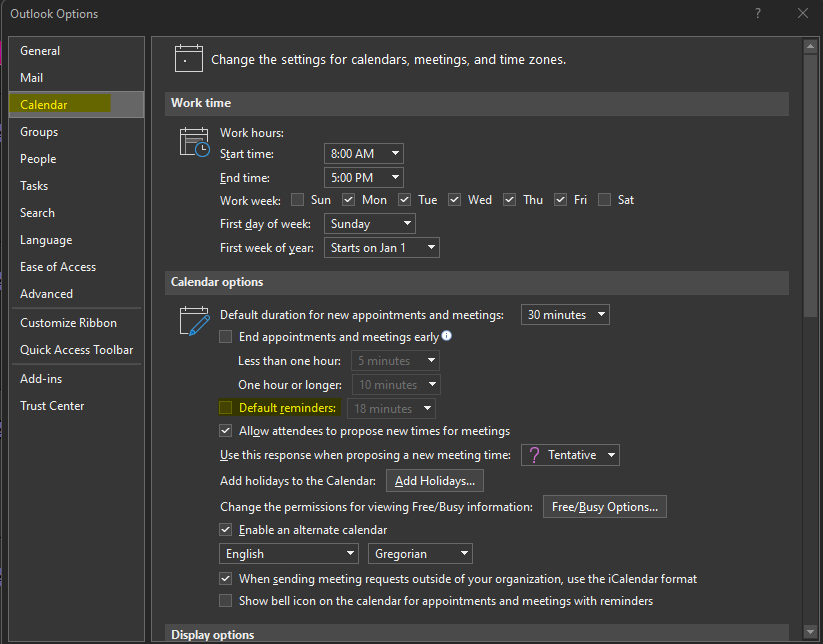The width and height of the screenshot is (823, 644).
Task: Uncheck Mon in the work week
Action: point(349,199)
